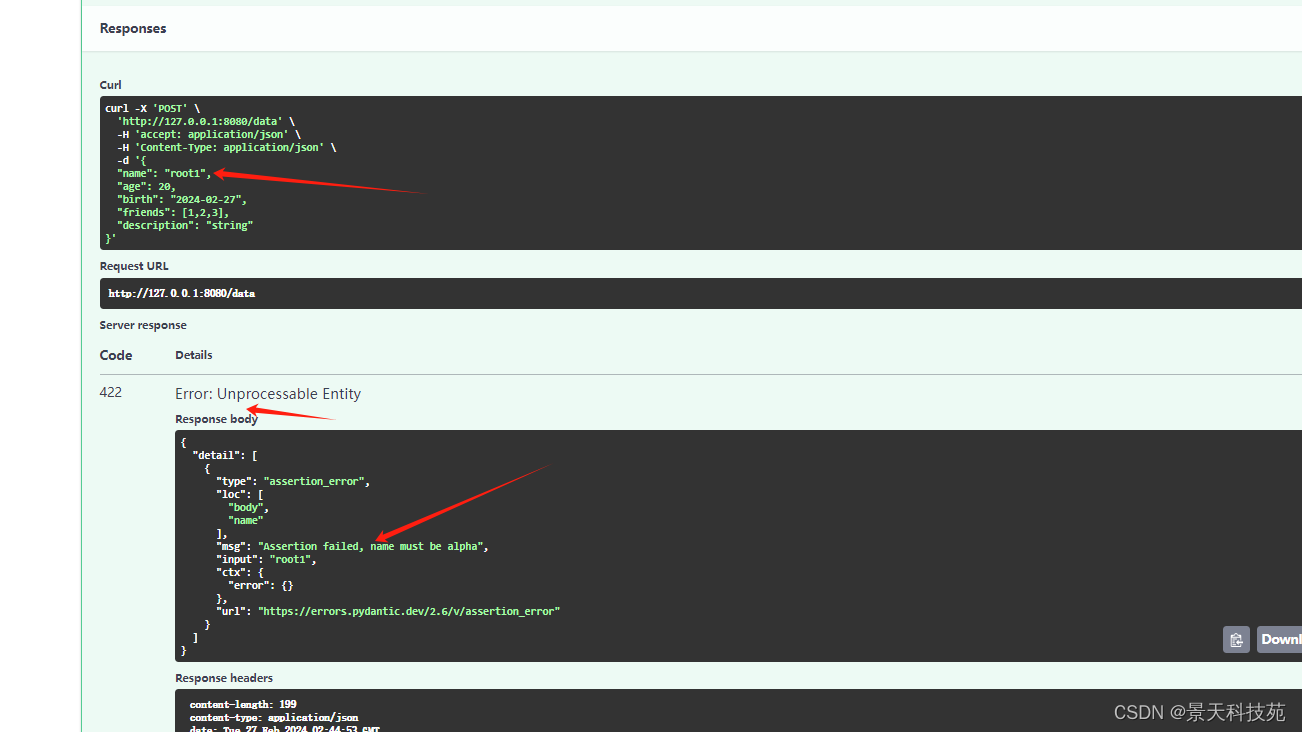Click the Curl label

[111, 85]
